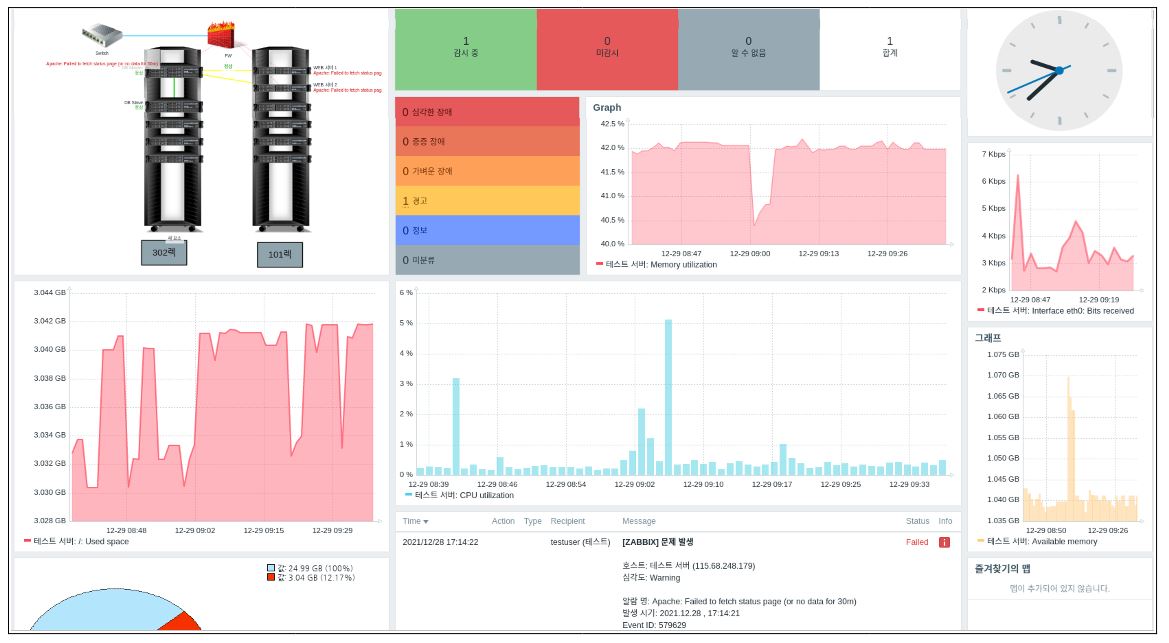This screenshot has width=1169, height=643.
Task: Click the Interface eth0: Bits received legend
Action: tap(1056, 310)
